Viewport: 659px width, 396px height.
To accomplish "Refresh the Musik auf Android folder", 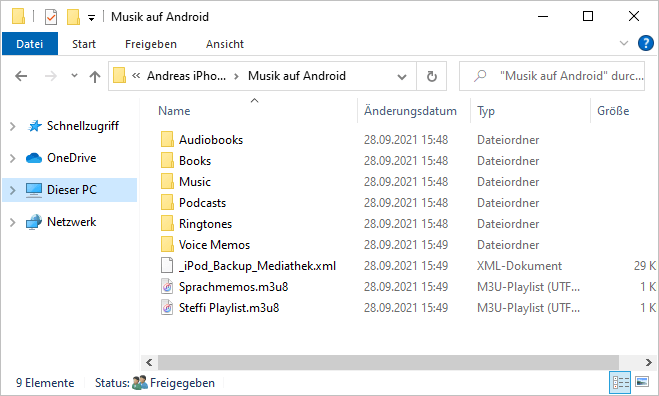I will pyautogui.click(x=432, y=76).
